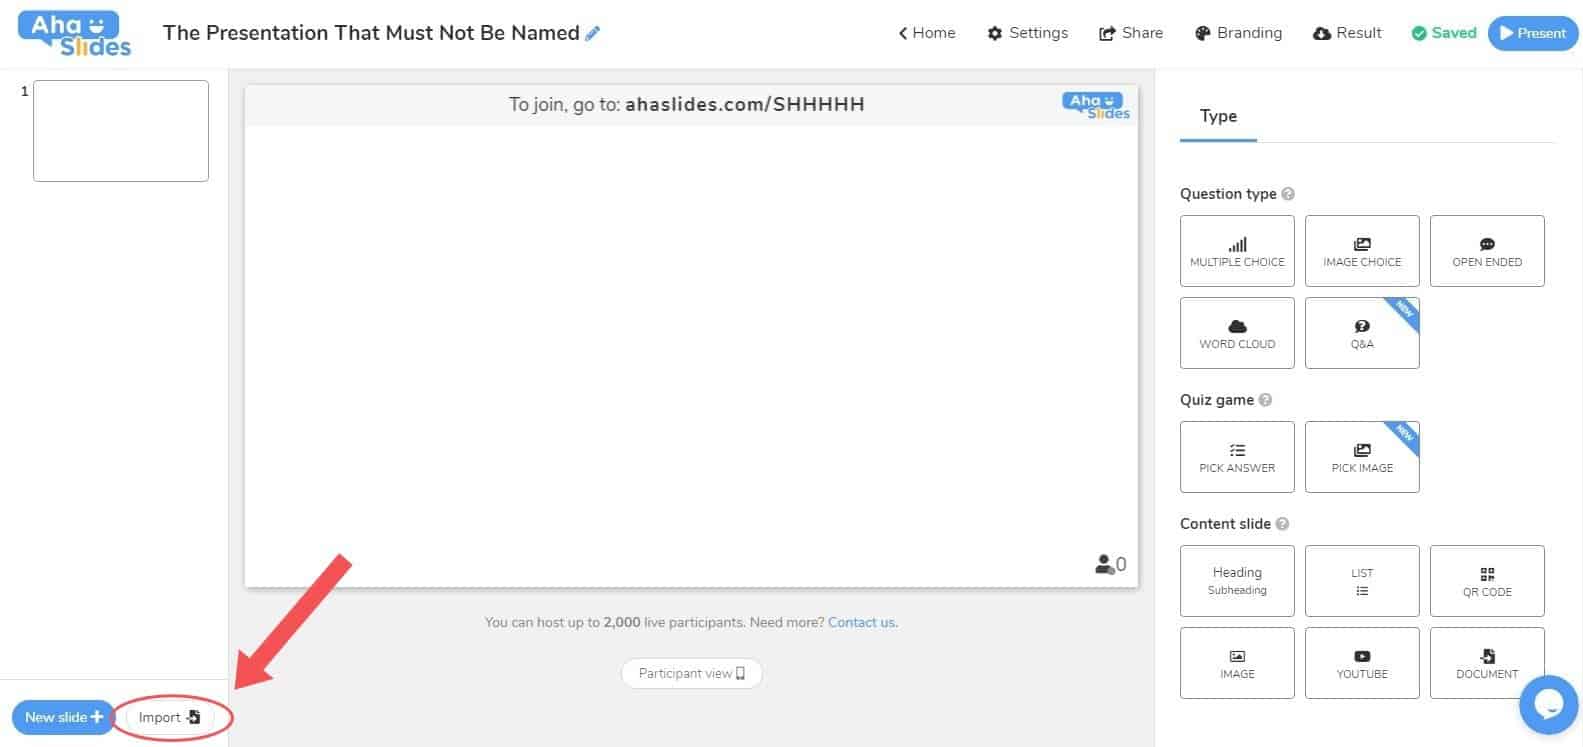Follow the Contact us link
Screen dimensions: 1583x747
(x=861, y=622)
